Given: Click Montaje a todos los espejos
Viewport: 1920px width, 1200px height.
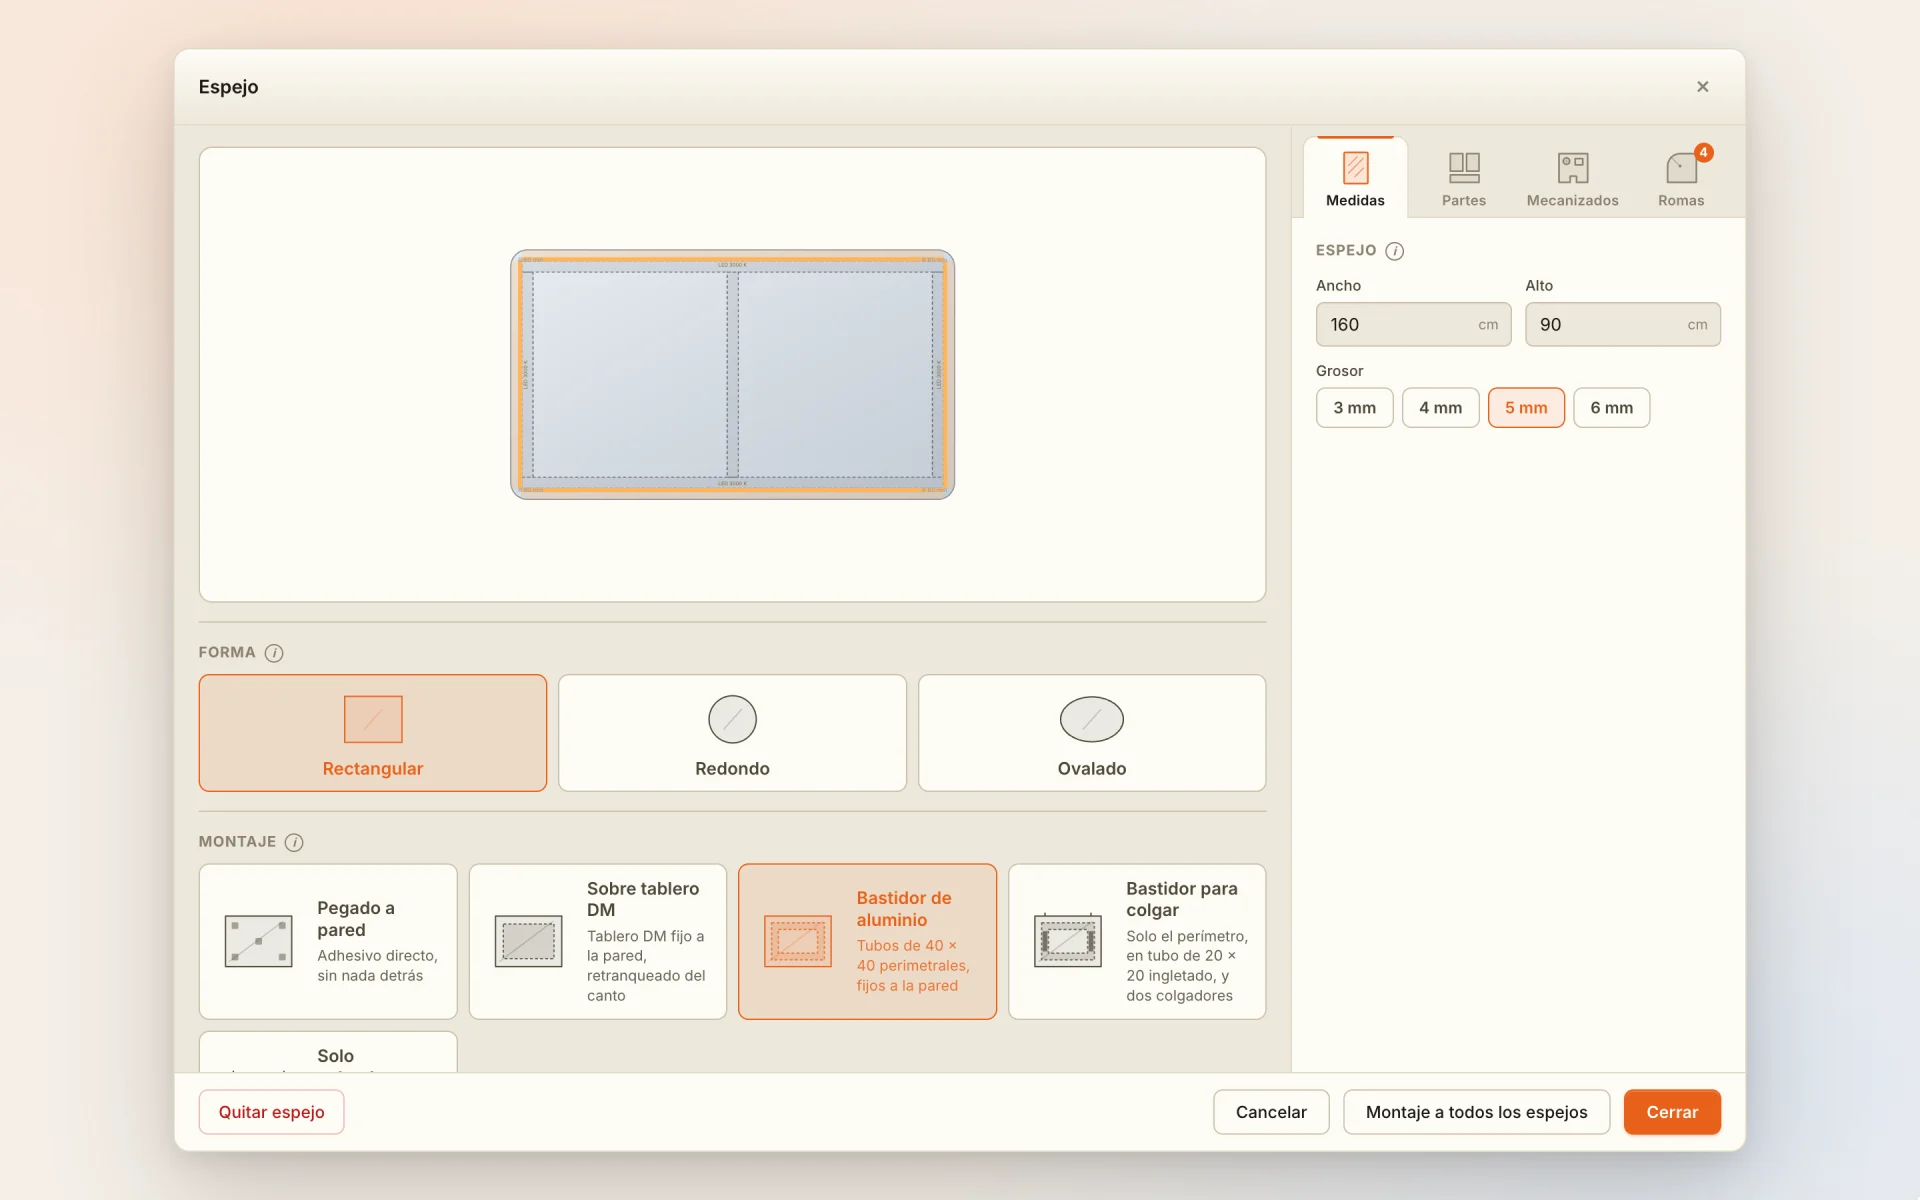Looking at the screenshot, I should tap(1476, 1112).
